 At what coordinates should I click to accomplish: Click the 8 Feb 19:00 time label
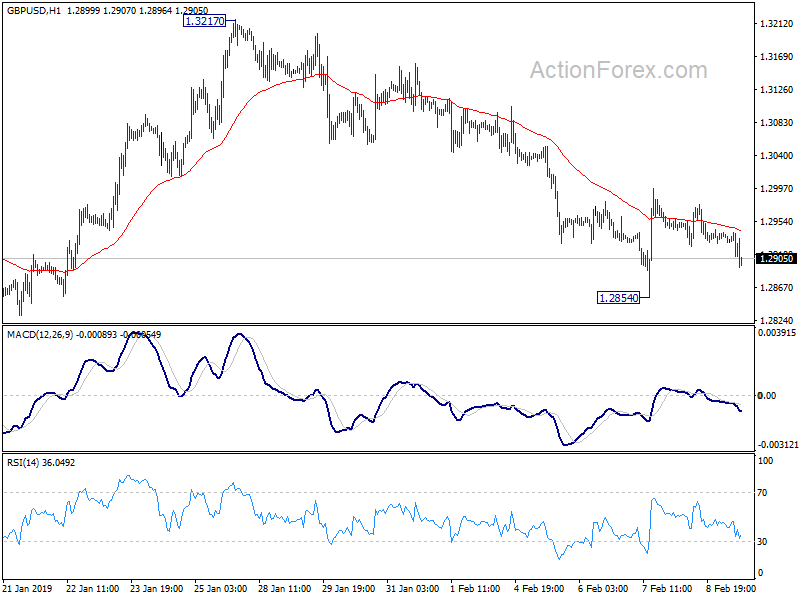click(x=731, y=588)
